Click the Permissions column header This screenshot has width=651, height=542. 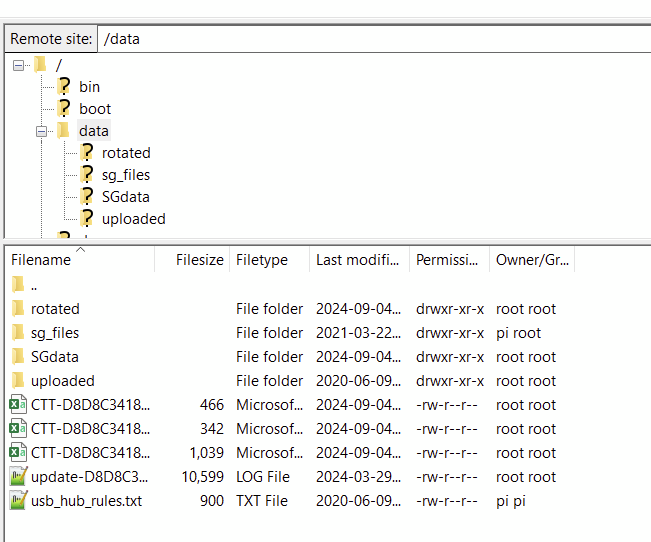(447, 260)
